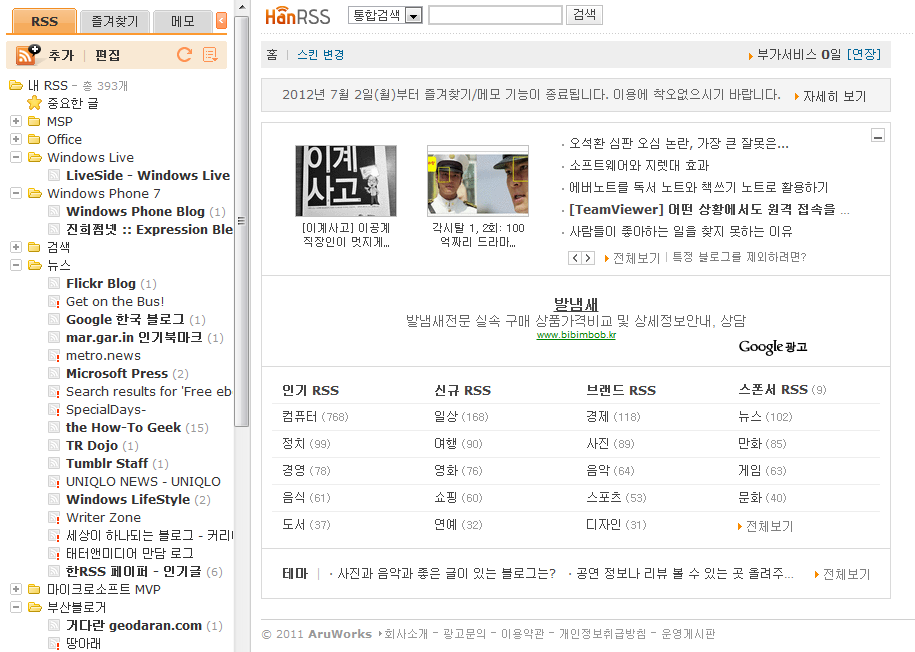Image resolution: width=915 pixels, height=652 pixels.
Task: Show previous recommended posts with left arrow
Action: click(575, 258)
